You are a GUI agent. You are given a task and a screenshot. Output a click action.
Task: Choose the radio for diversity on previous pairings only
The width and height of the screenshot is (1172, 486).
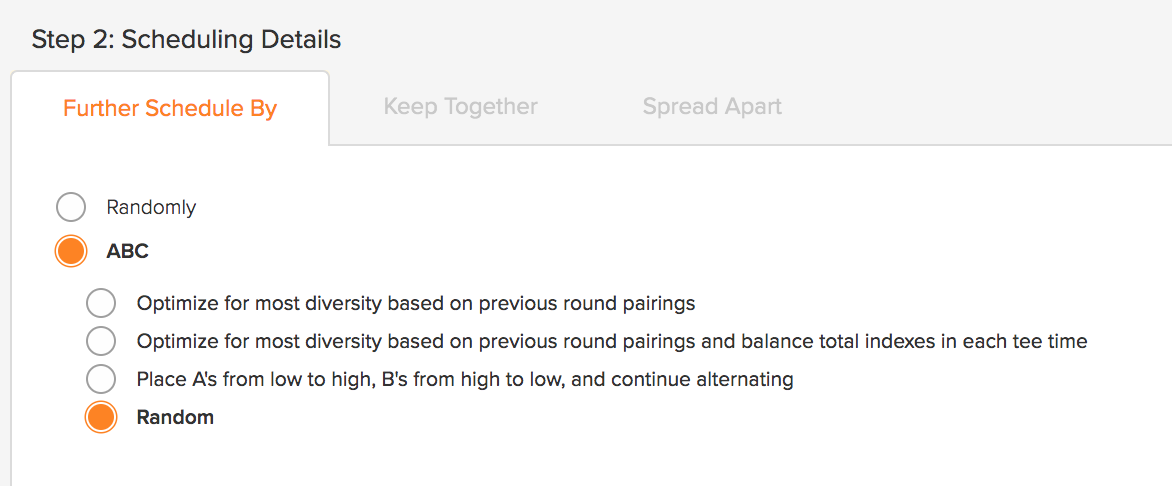(101, 304)
